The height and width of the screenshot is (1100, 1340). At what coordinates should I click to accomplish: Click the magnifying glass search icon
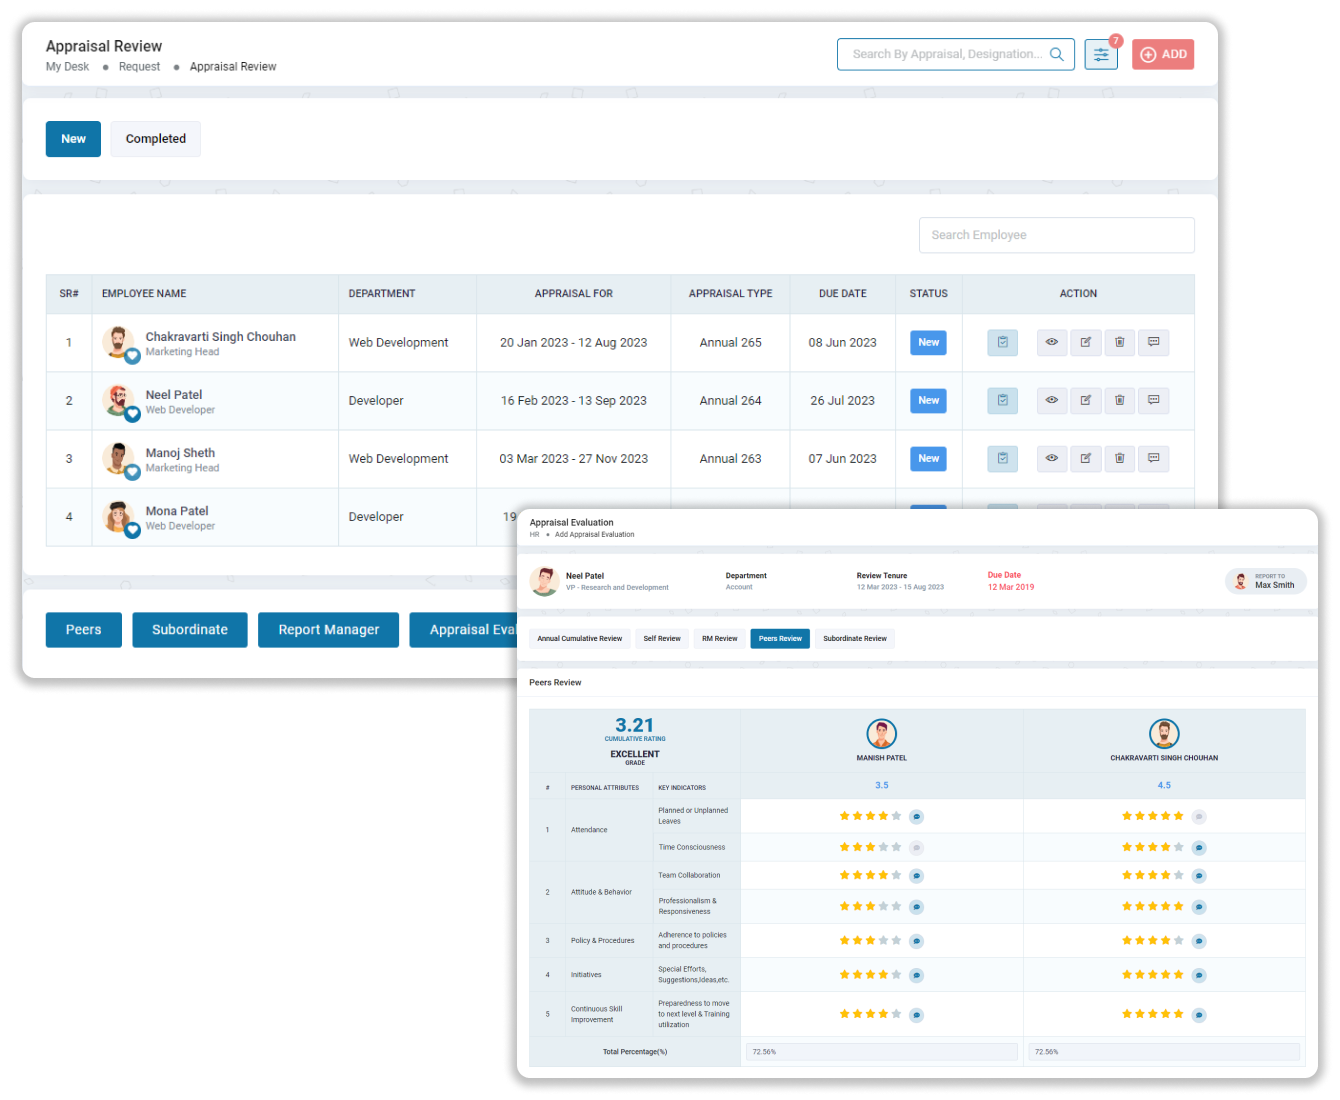coord(1057,54)
